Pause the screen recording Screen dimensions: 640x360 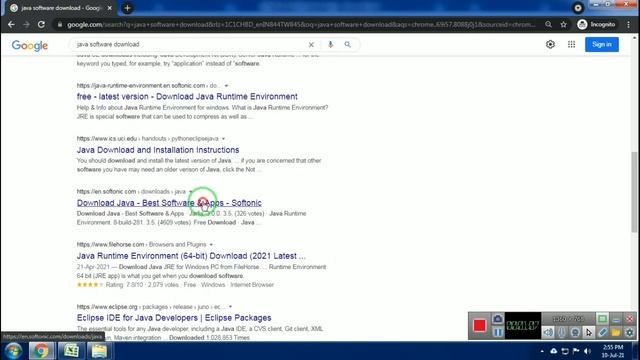tap(498, 332)
